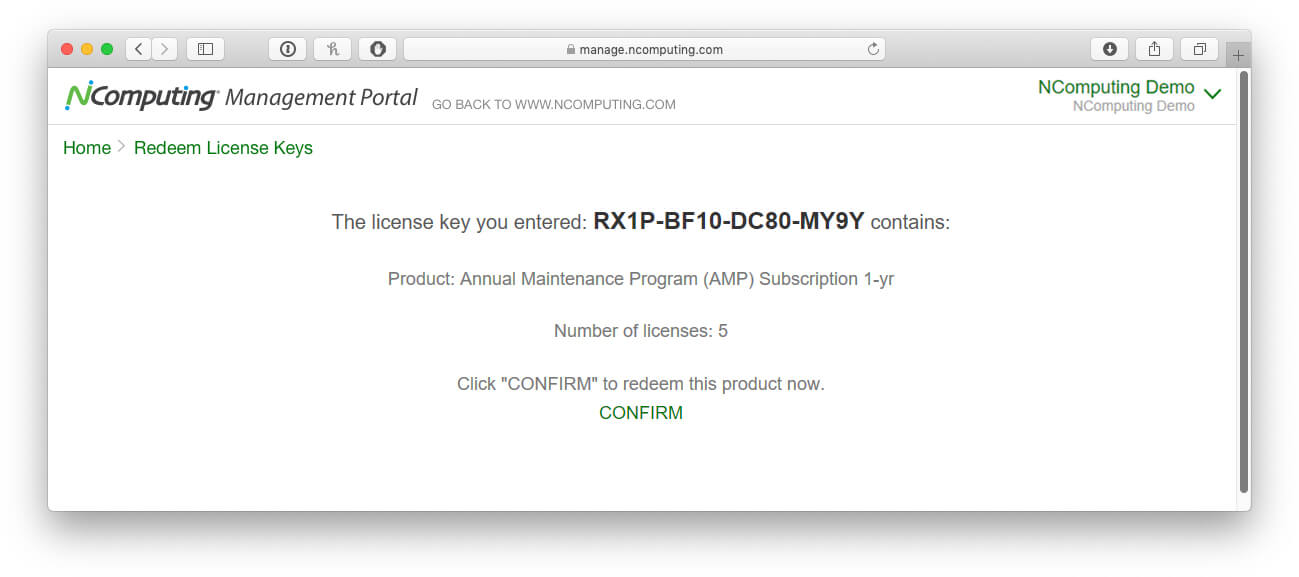Toggle the Safari sidebar button

[205, 49]
